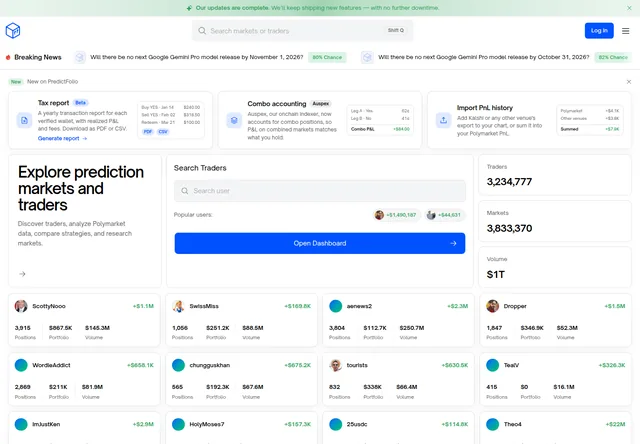Click the Tax report document icon

click(x=24, y=120)
